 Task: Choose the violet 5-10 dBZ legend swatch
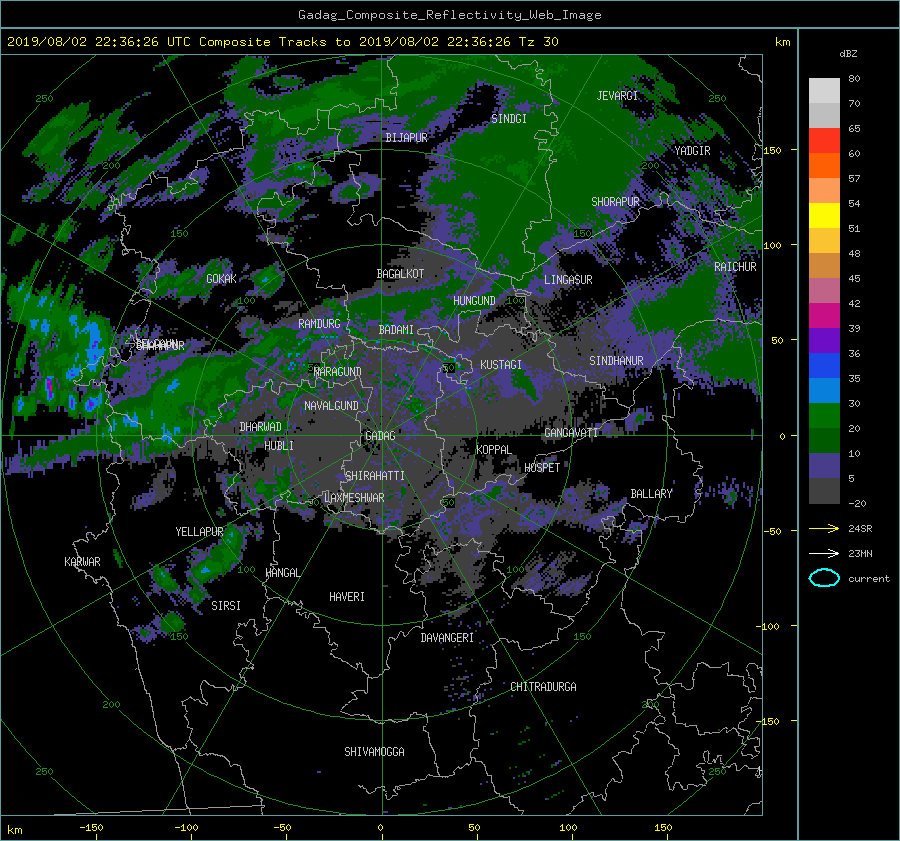point(824,466)
